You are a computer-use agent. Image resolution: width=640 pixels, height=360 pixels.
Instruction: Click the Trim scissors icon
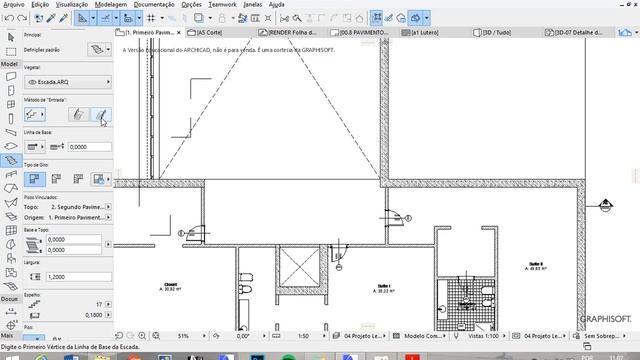284,18
